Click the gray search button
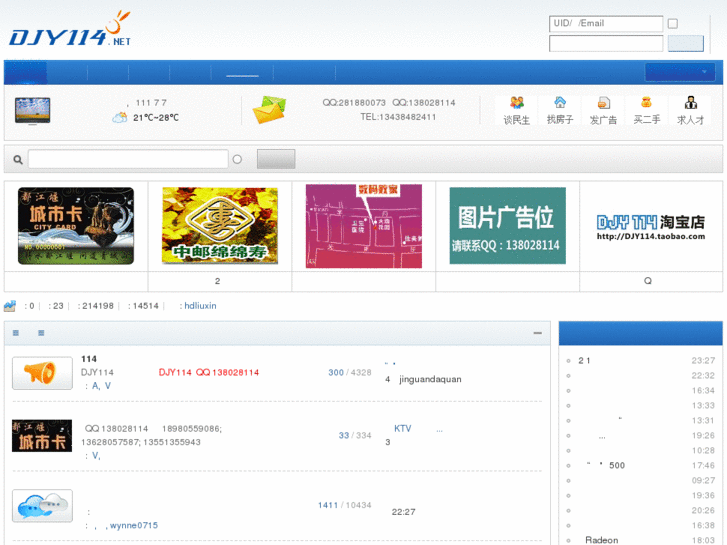727x545 pixels. (276, 159)
